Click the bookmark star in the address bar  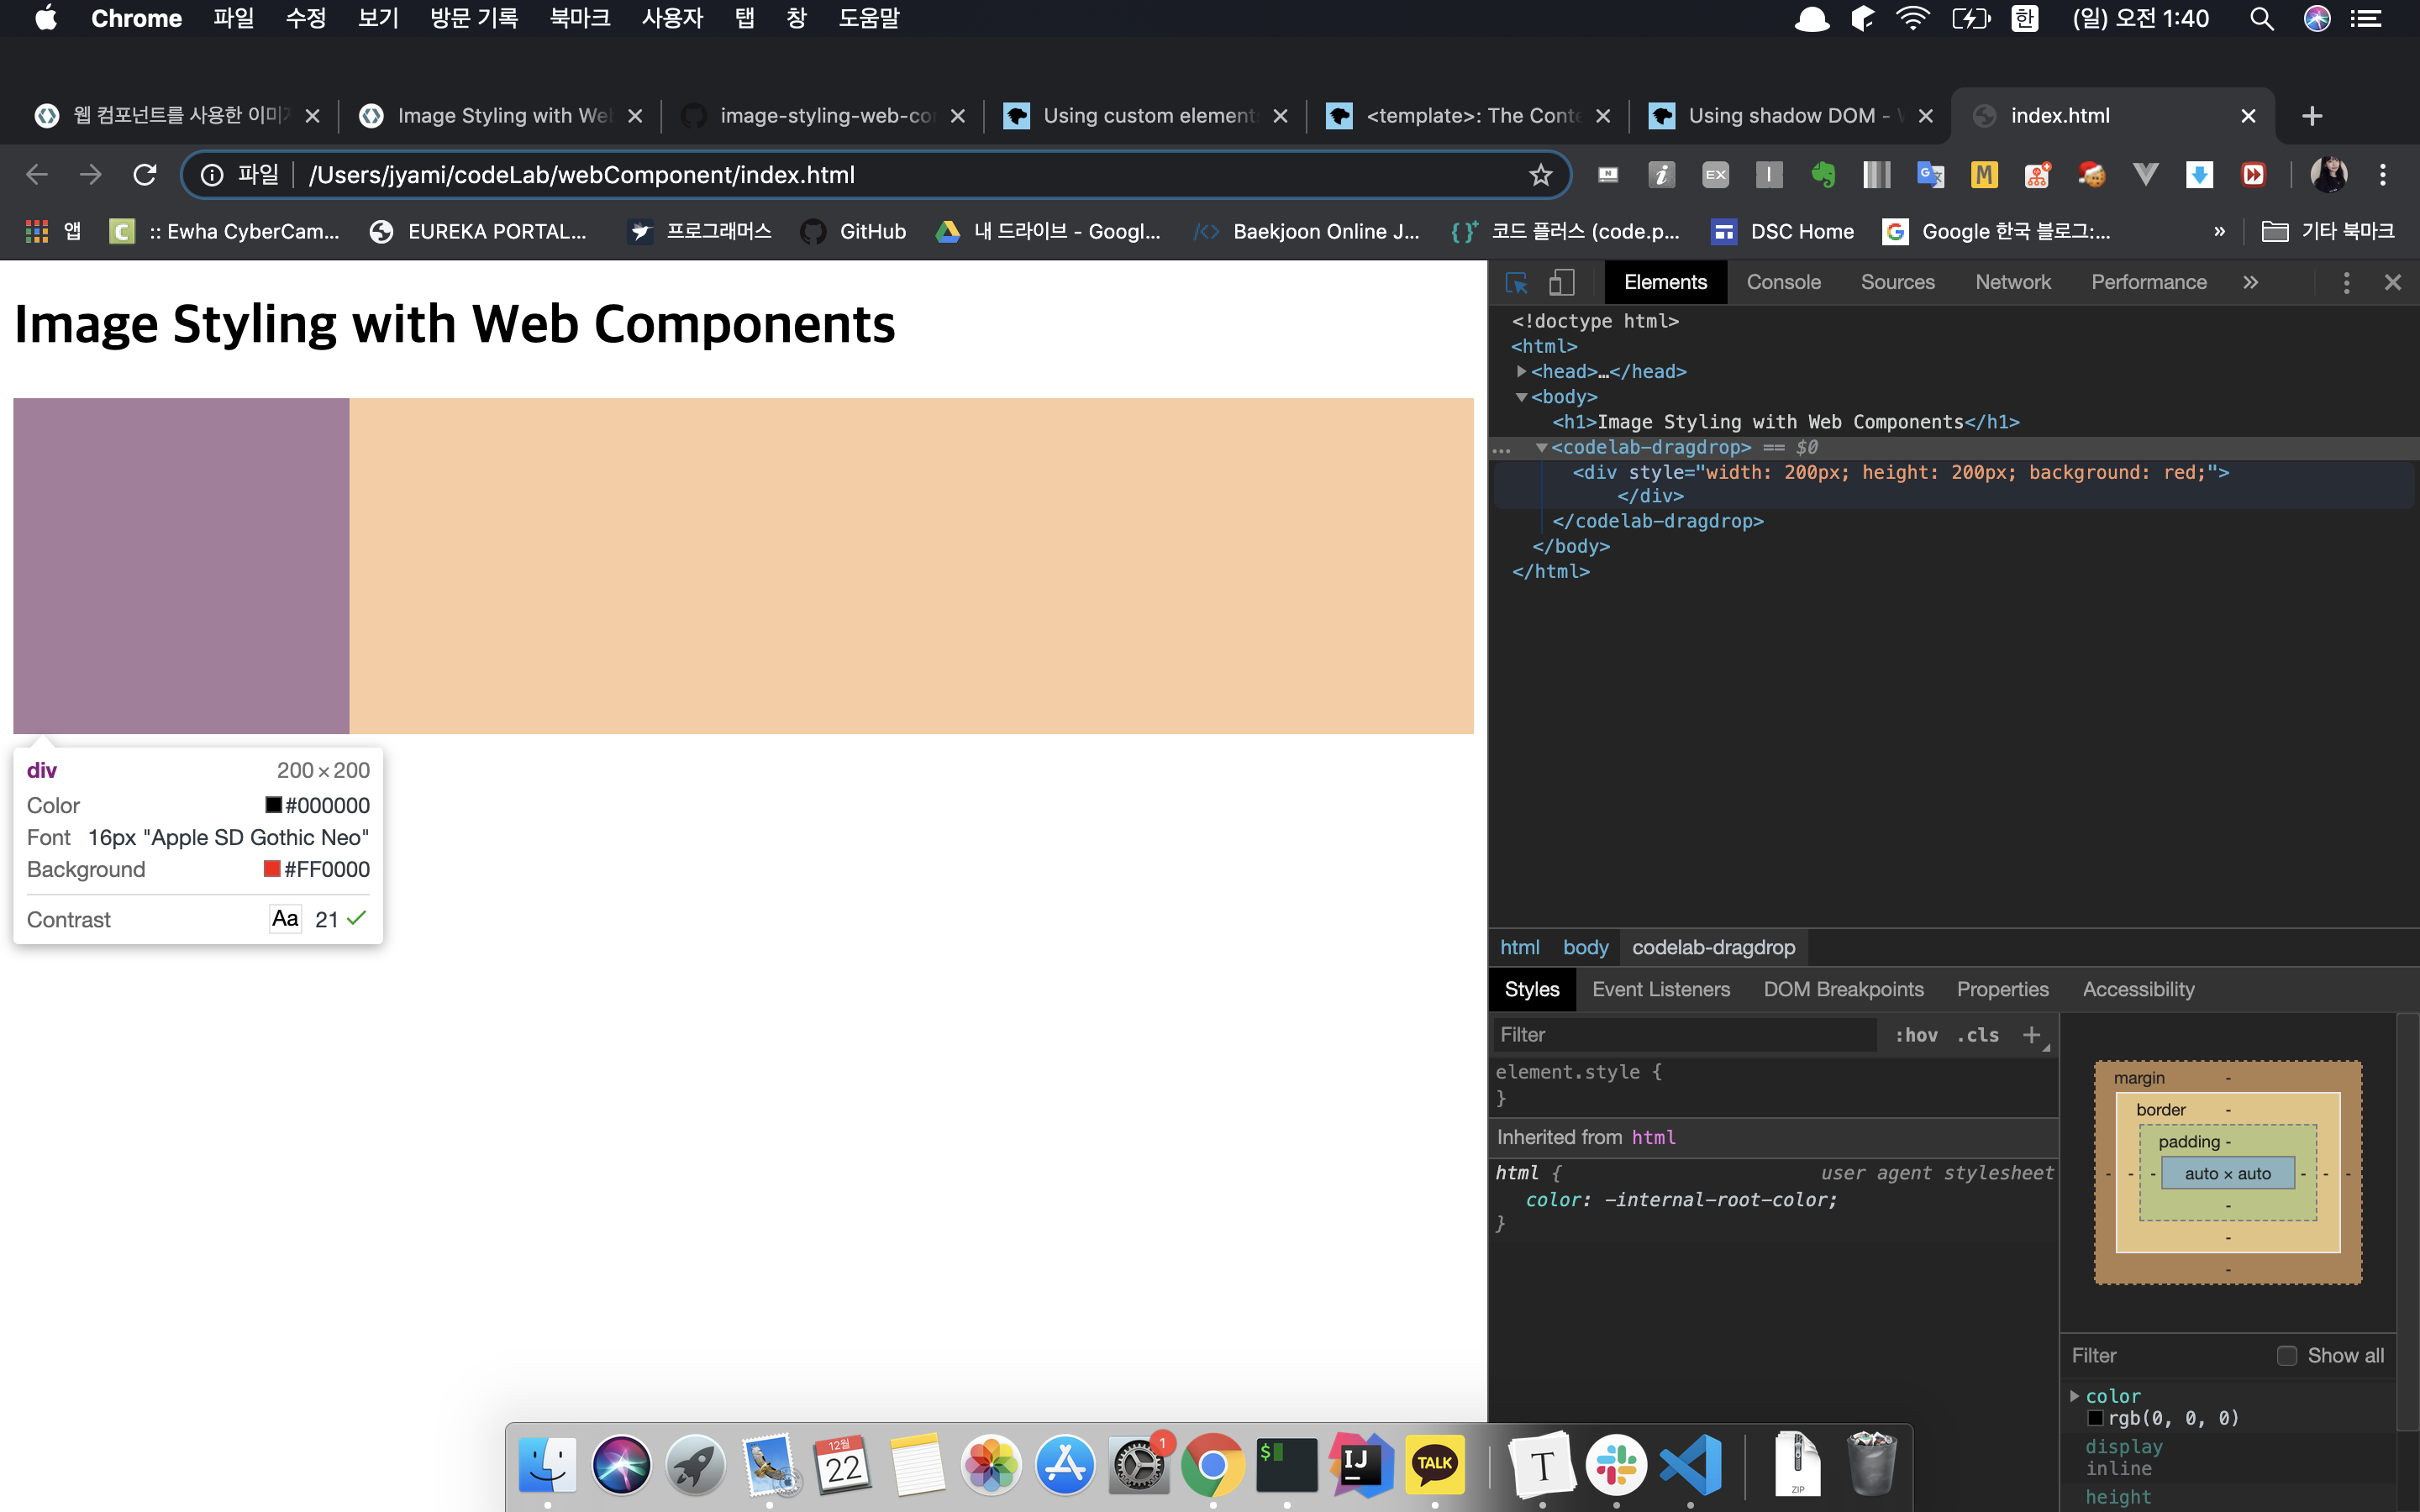pos(1540,175)
